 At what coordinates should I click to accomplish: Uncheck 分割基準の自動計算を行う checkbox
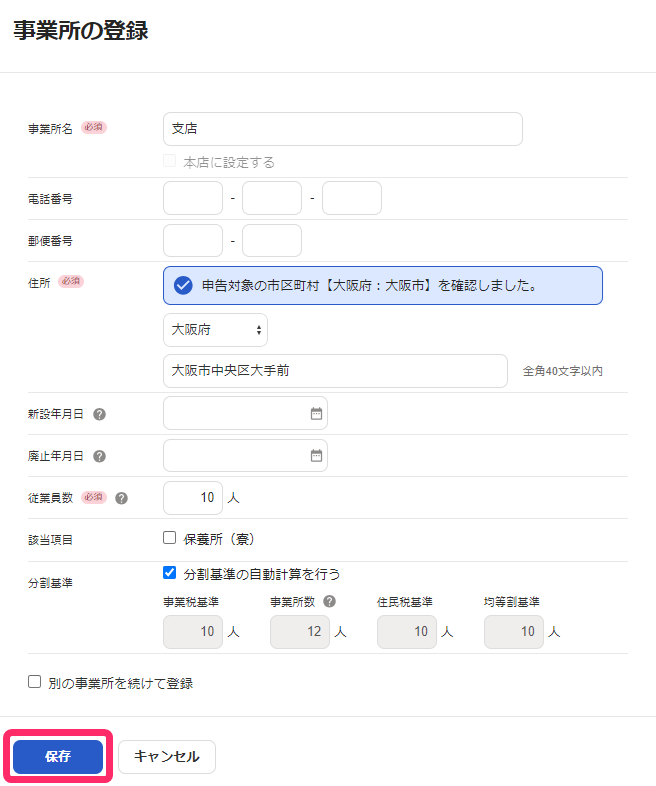click(x=169, y=572)
